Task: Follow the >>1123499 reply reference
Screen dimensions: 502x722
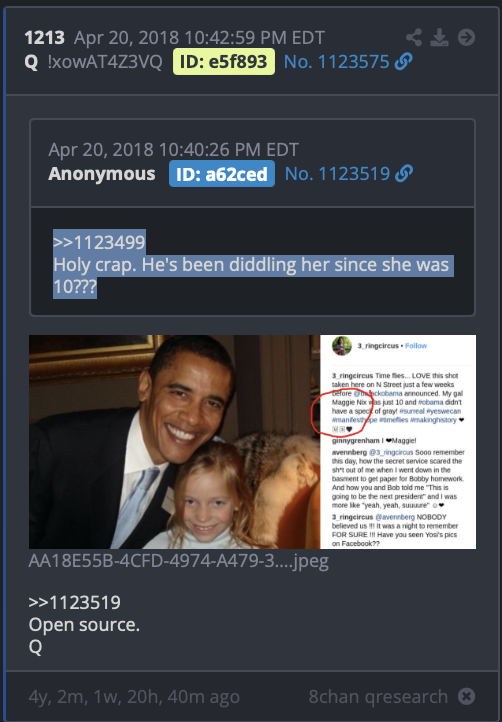Action: click(99, 242)
